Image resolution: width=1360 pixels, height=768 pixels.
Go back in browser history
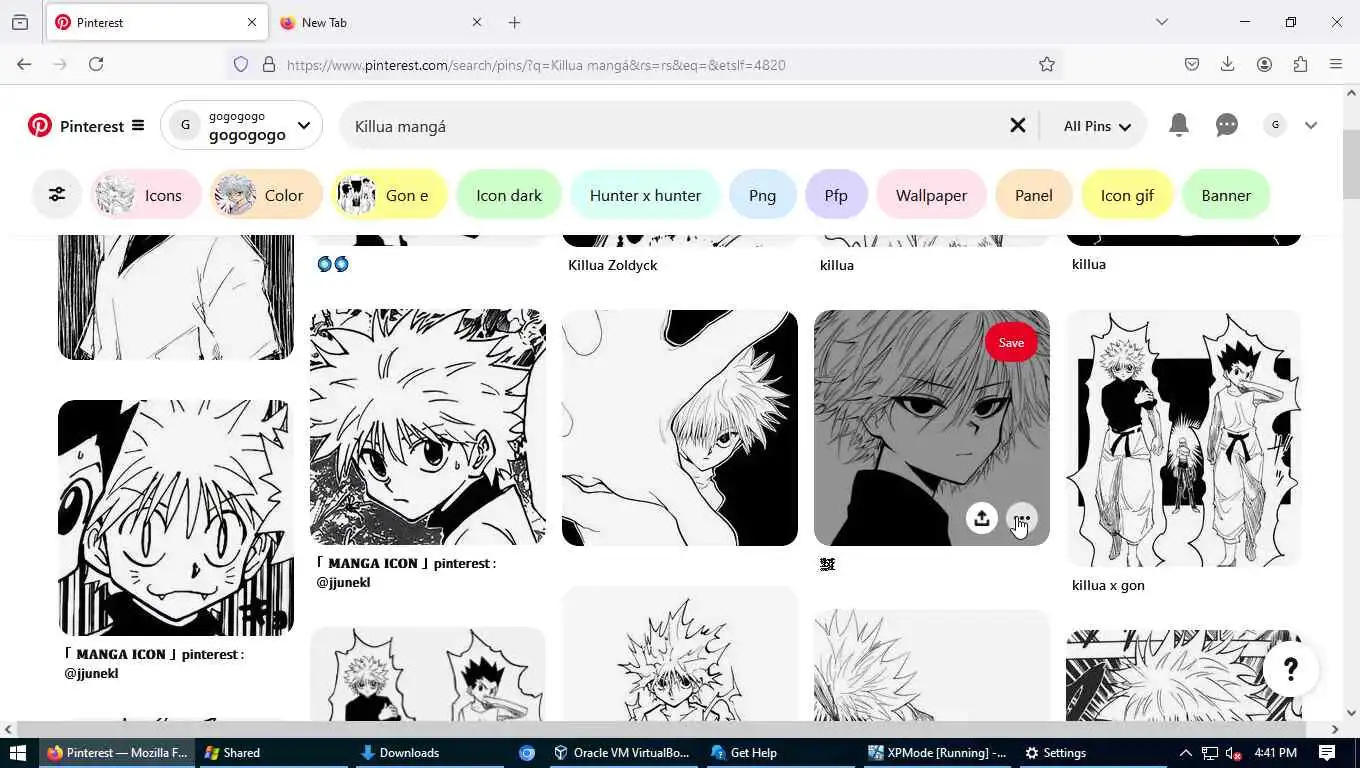(24, 64)
